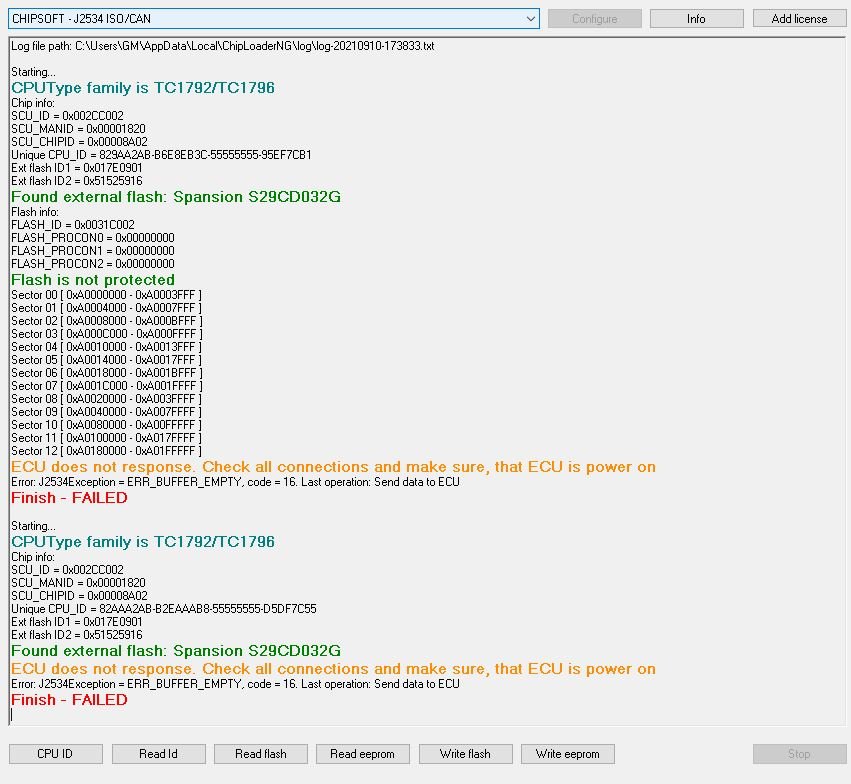Click the FLASH_ID = 0x0031C002 line
Viewport: 851px width, 784px height.
[x=72, y=225]
